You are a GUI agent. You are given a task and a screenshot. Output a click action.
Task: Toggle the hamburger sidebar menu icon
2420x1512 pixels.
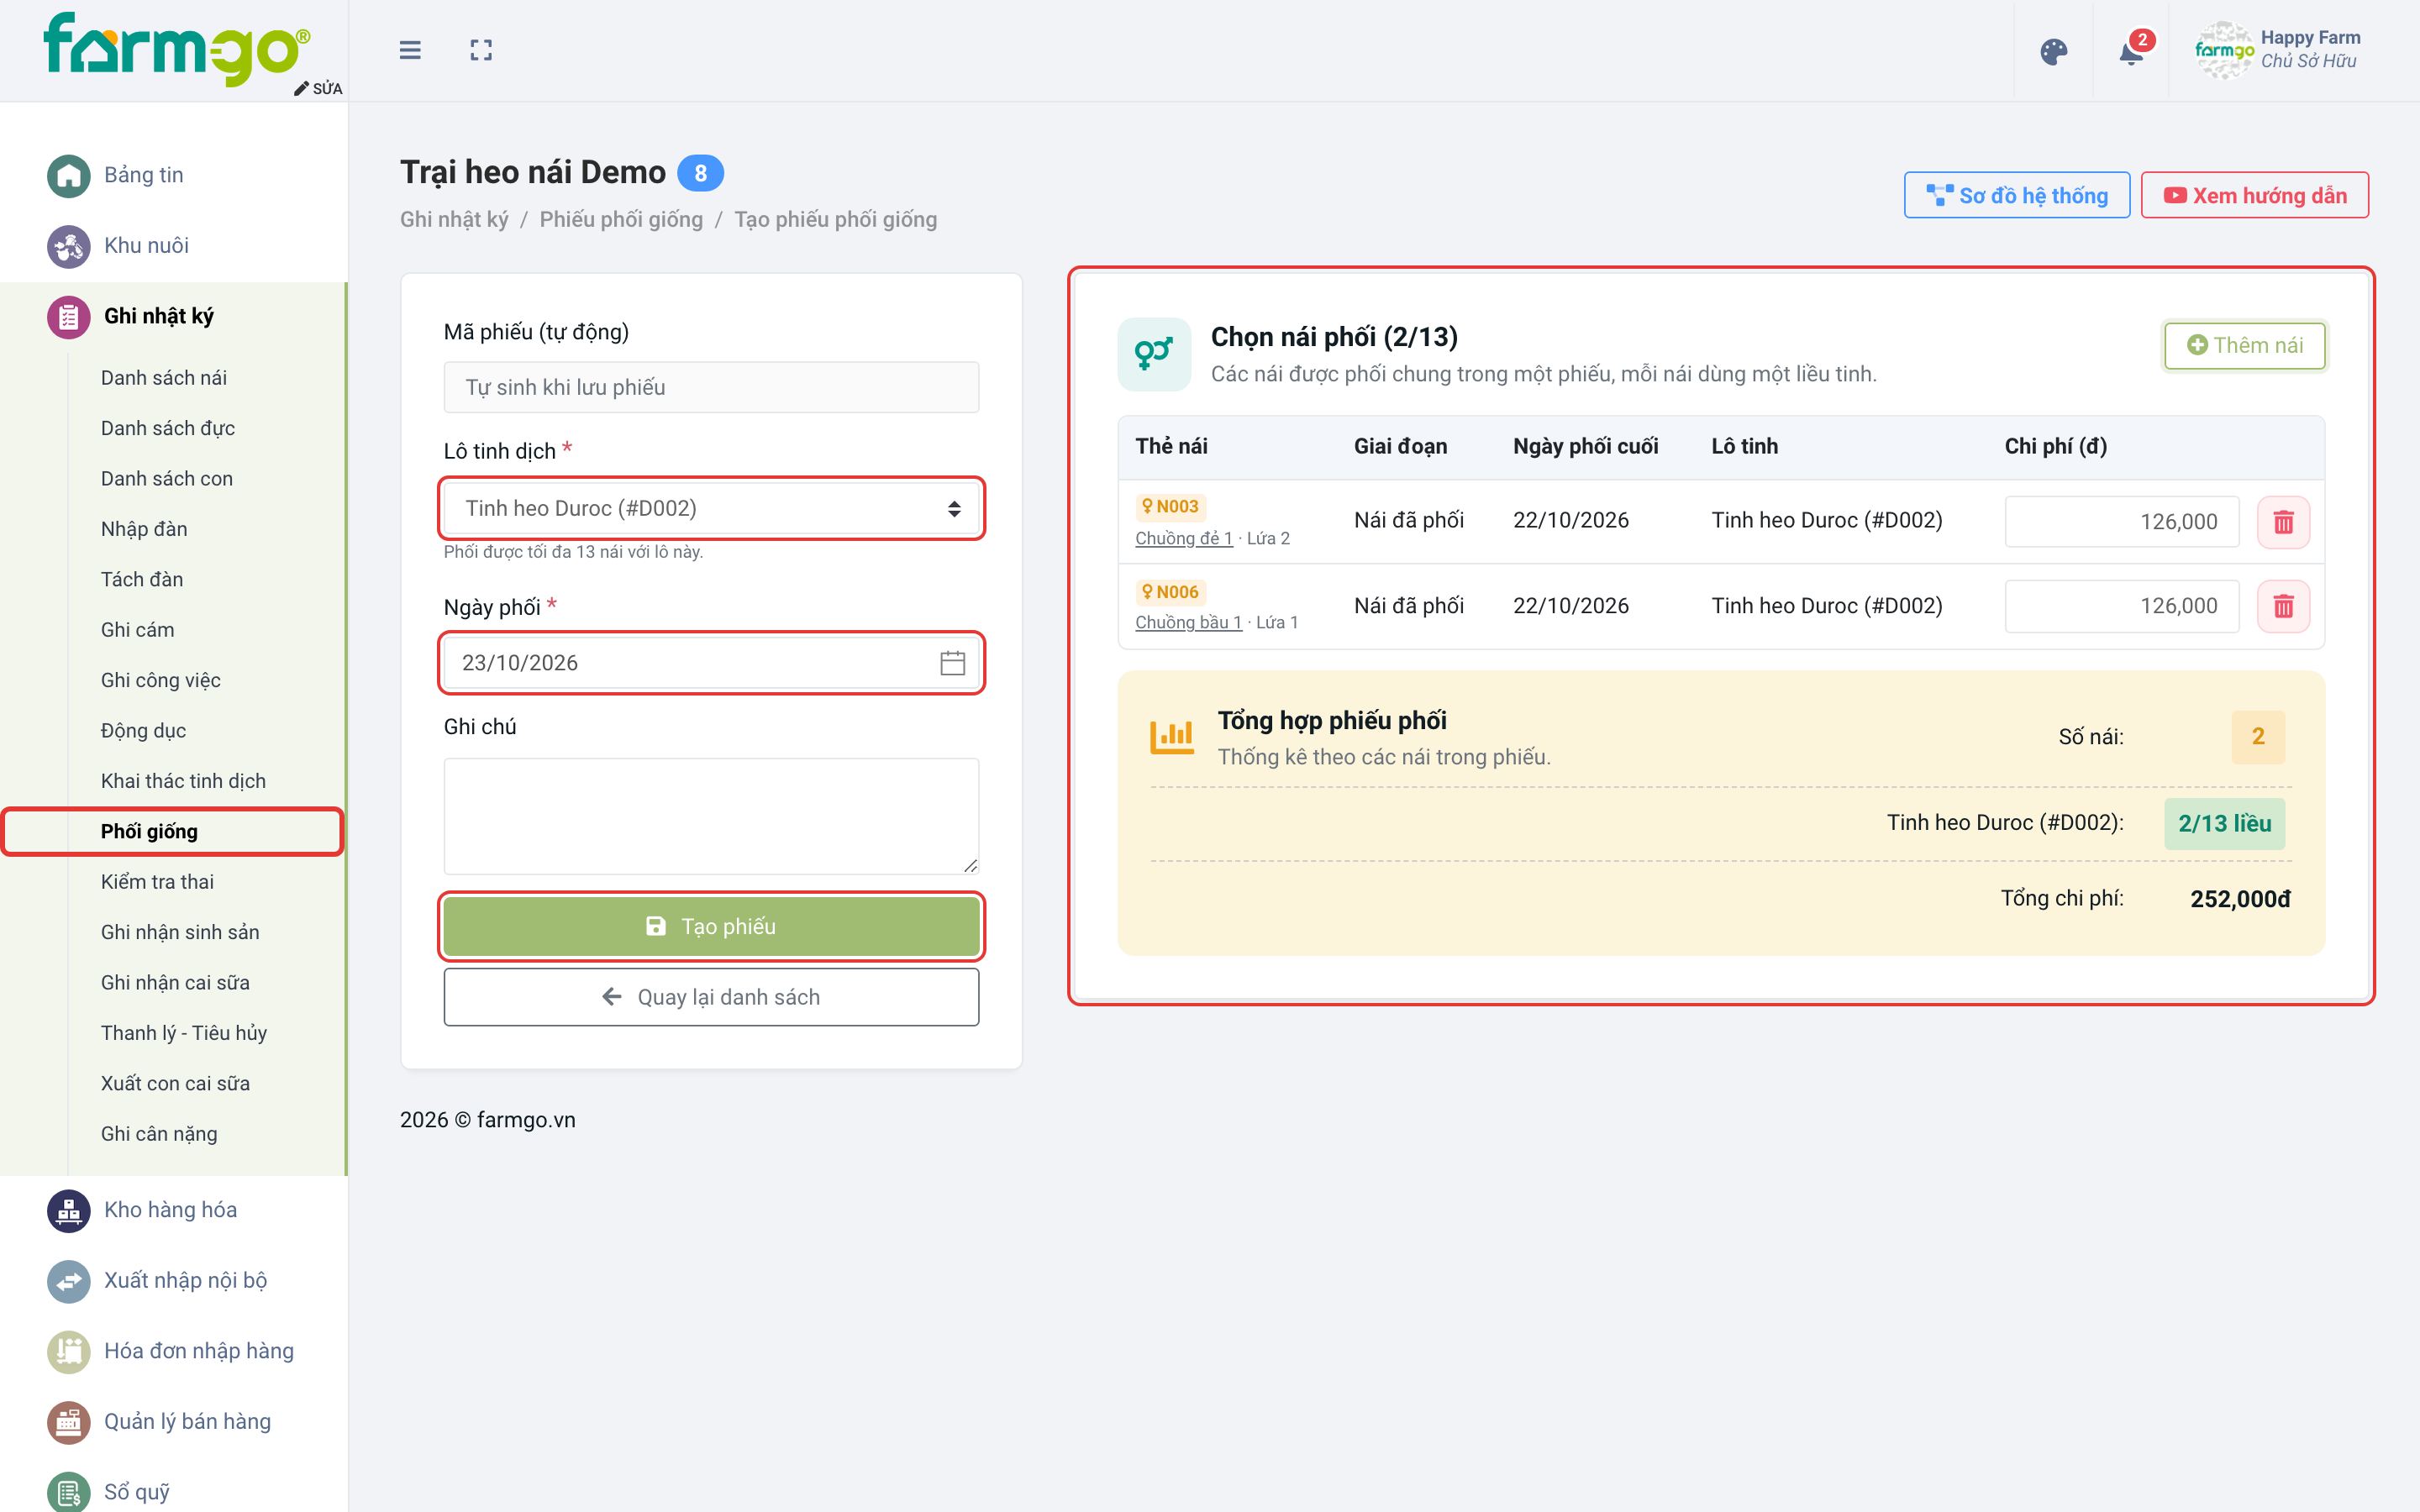410,50
